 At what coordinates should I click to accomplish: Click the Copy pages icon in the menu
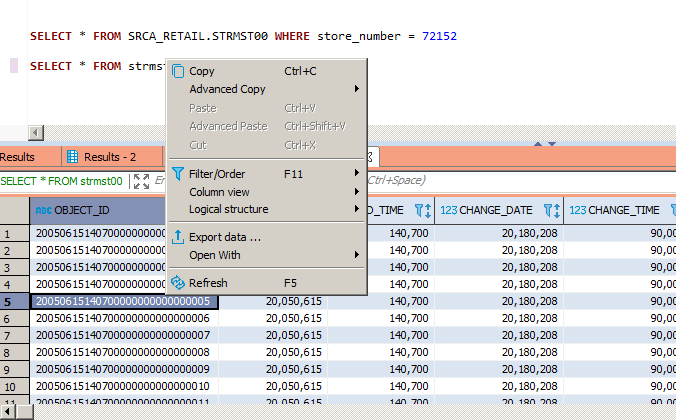point(178,71)
